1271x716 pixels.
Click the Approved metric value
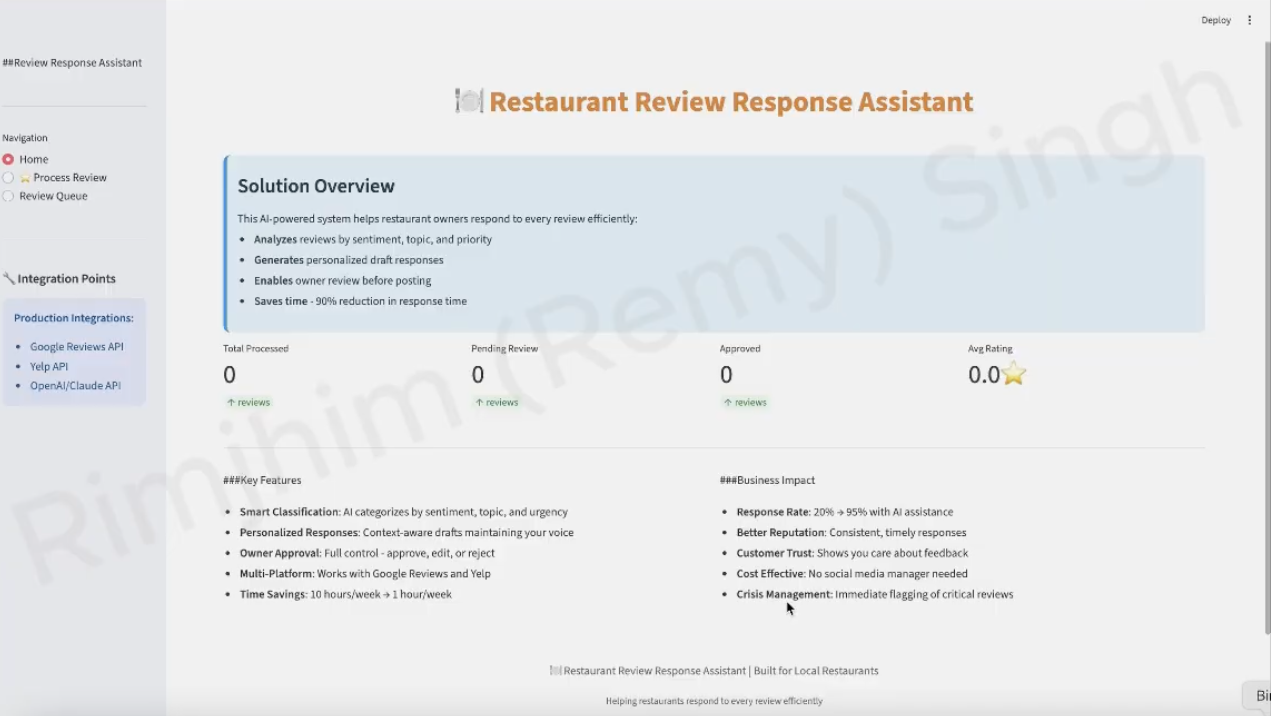726,375
